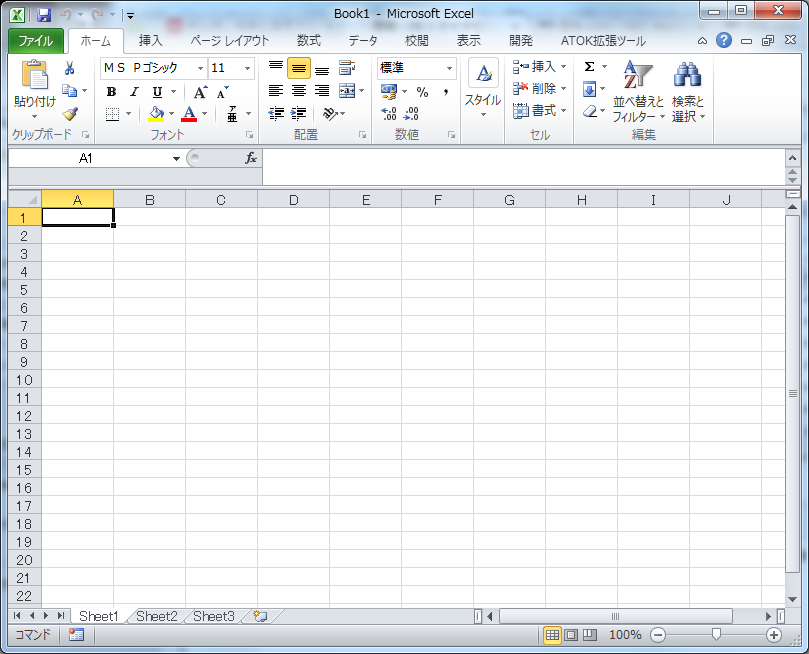Click the Paste (貼り付け) clipboard icon
The image size is (809, 654).
click(35, 74)
